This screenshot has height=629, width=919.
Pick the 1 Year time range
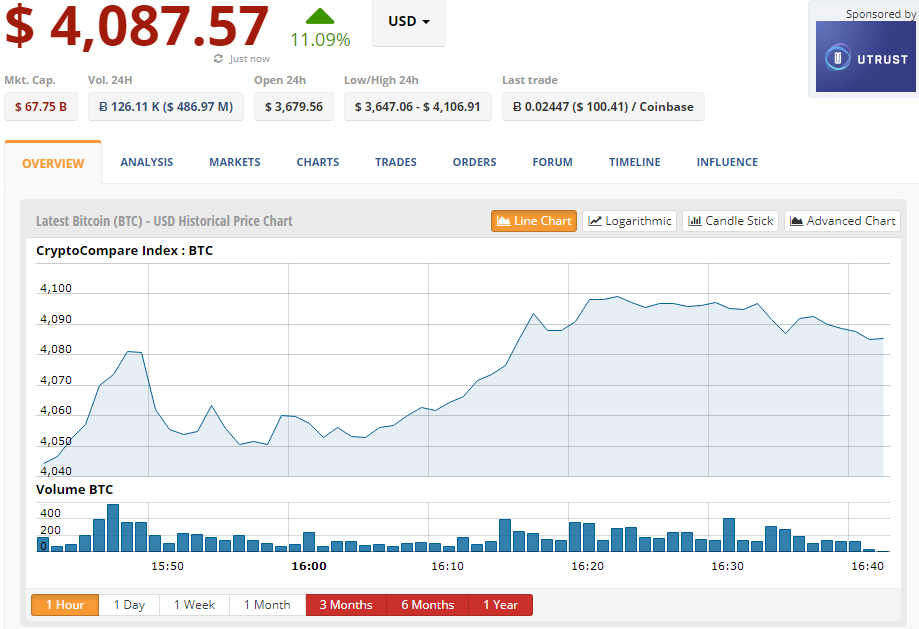click(500, 605)
